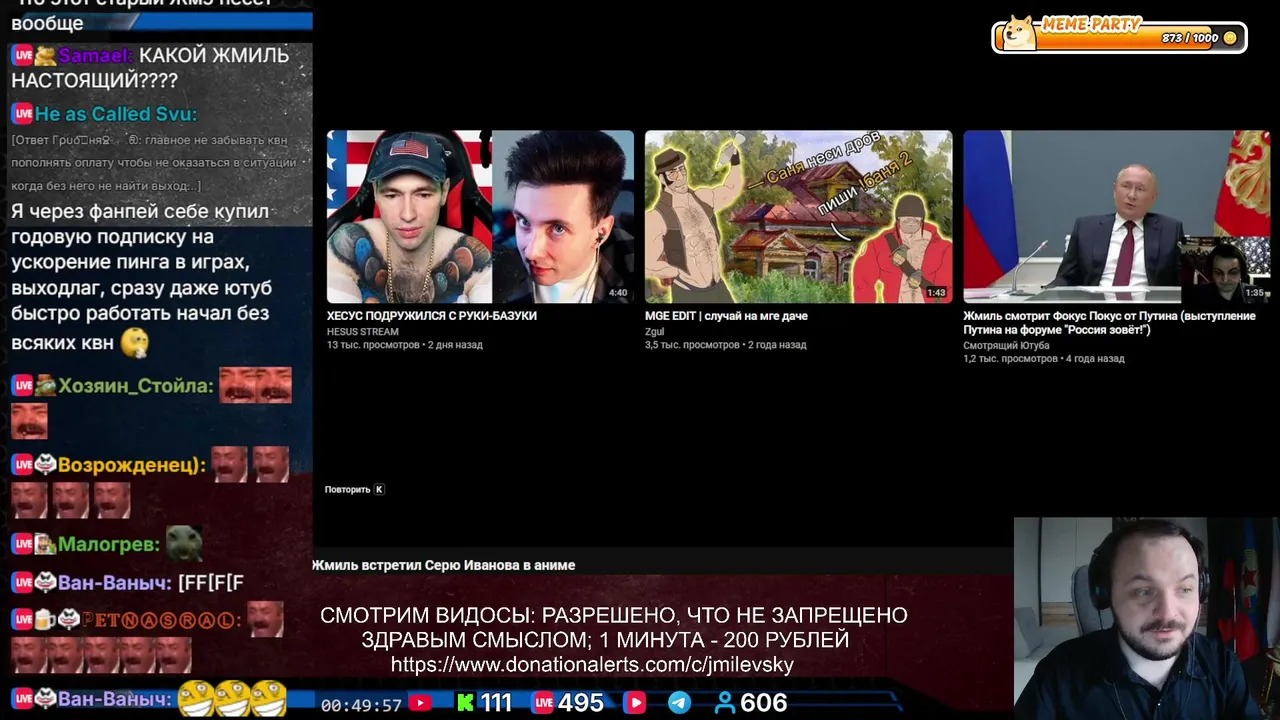Click the video title Жмиль встретил Серю Иванова в аниме

pyautogui.click(x=443, y=565)
